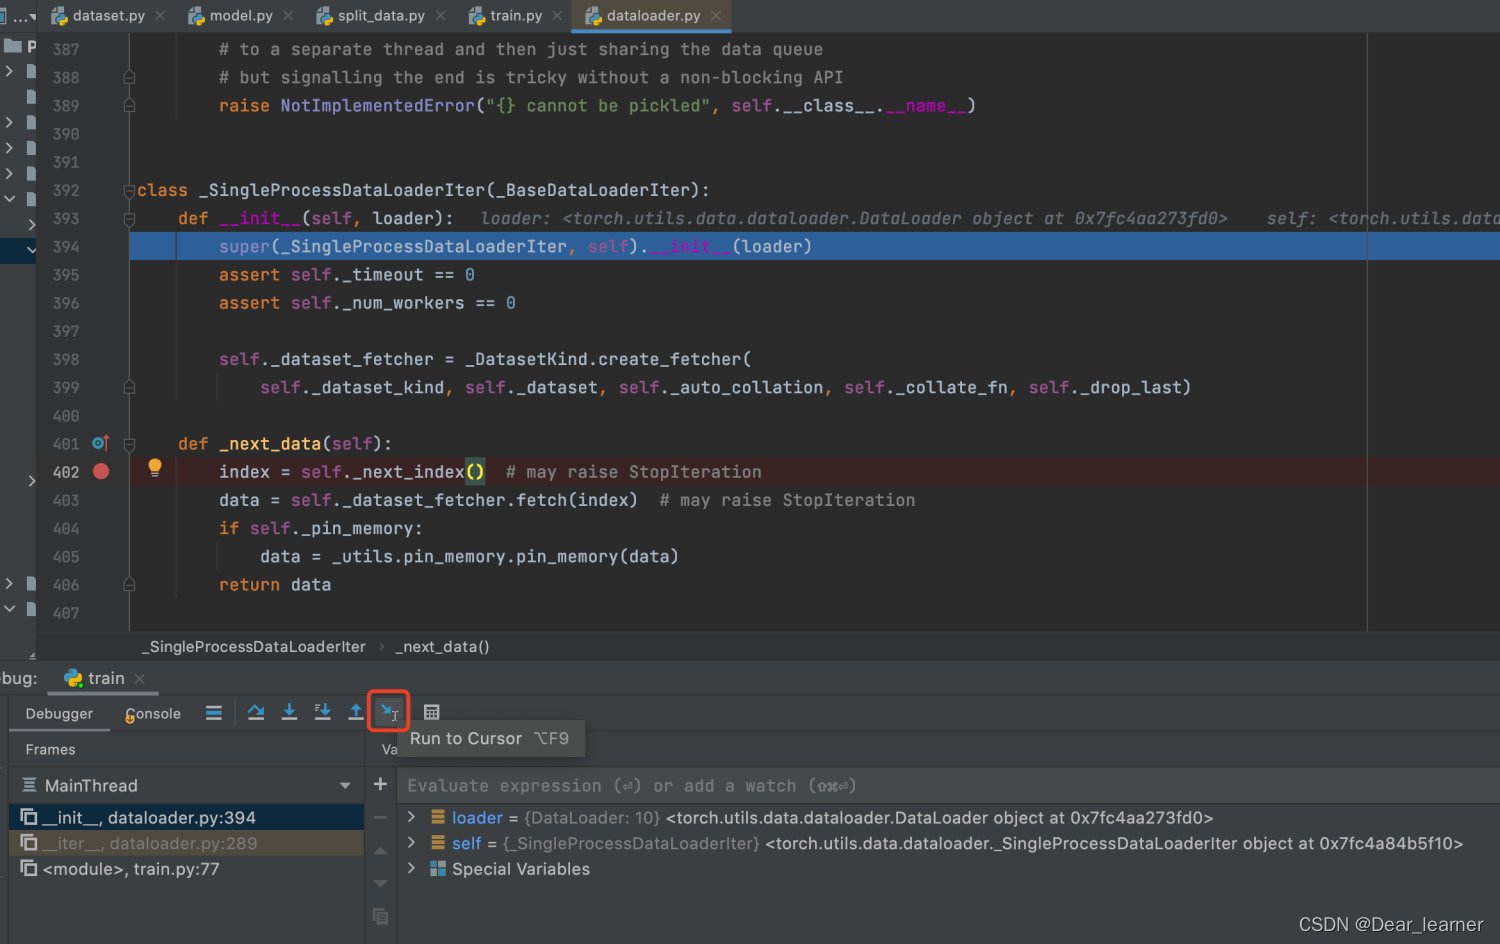Screen dimensions: 1500x944
Task: Select frame <module>, train.py:77
Action: pyautogui.click(x=186, y=869)
